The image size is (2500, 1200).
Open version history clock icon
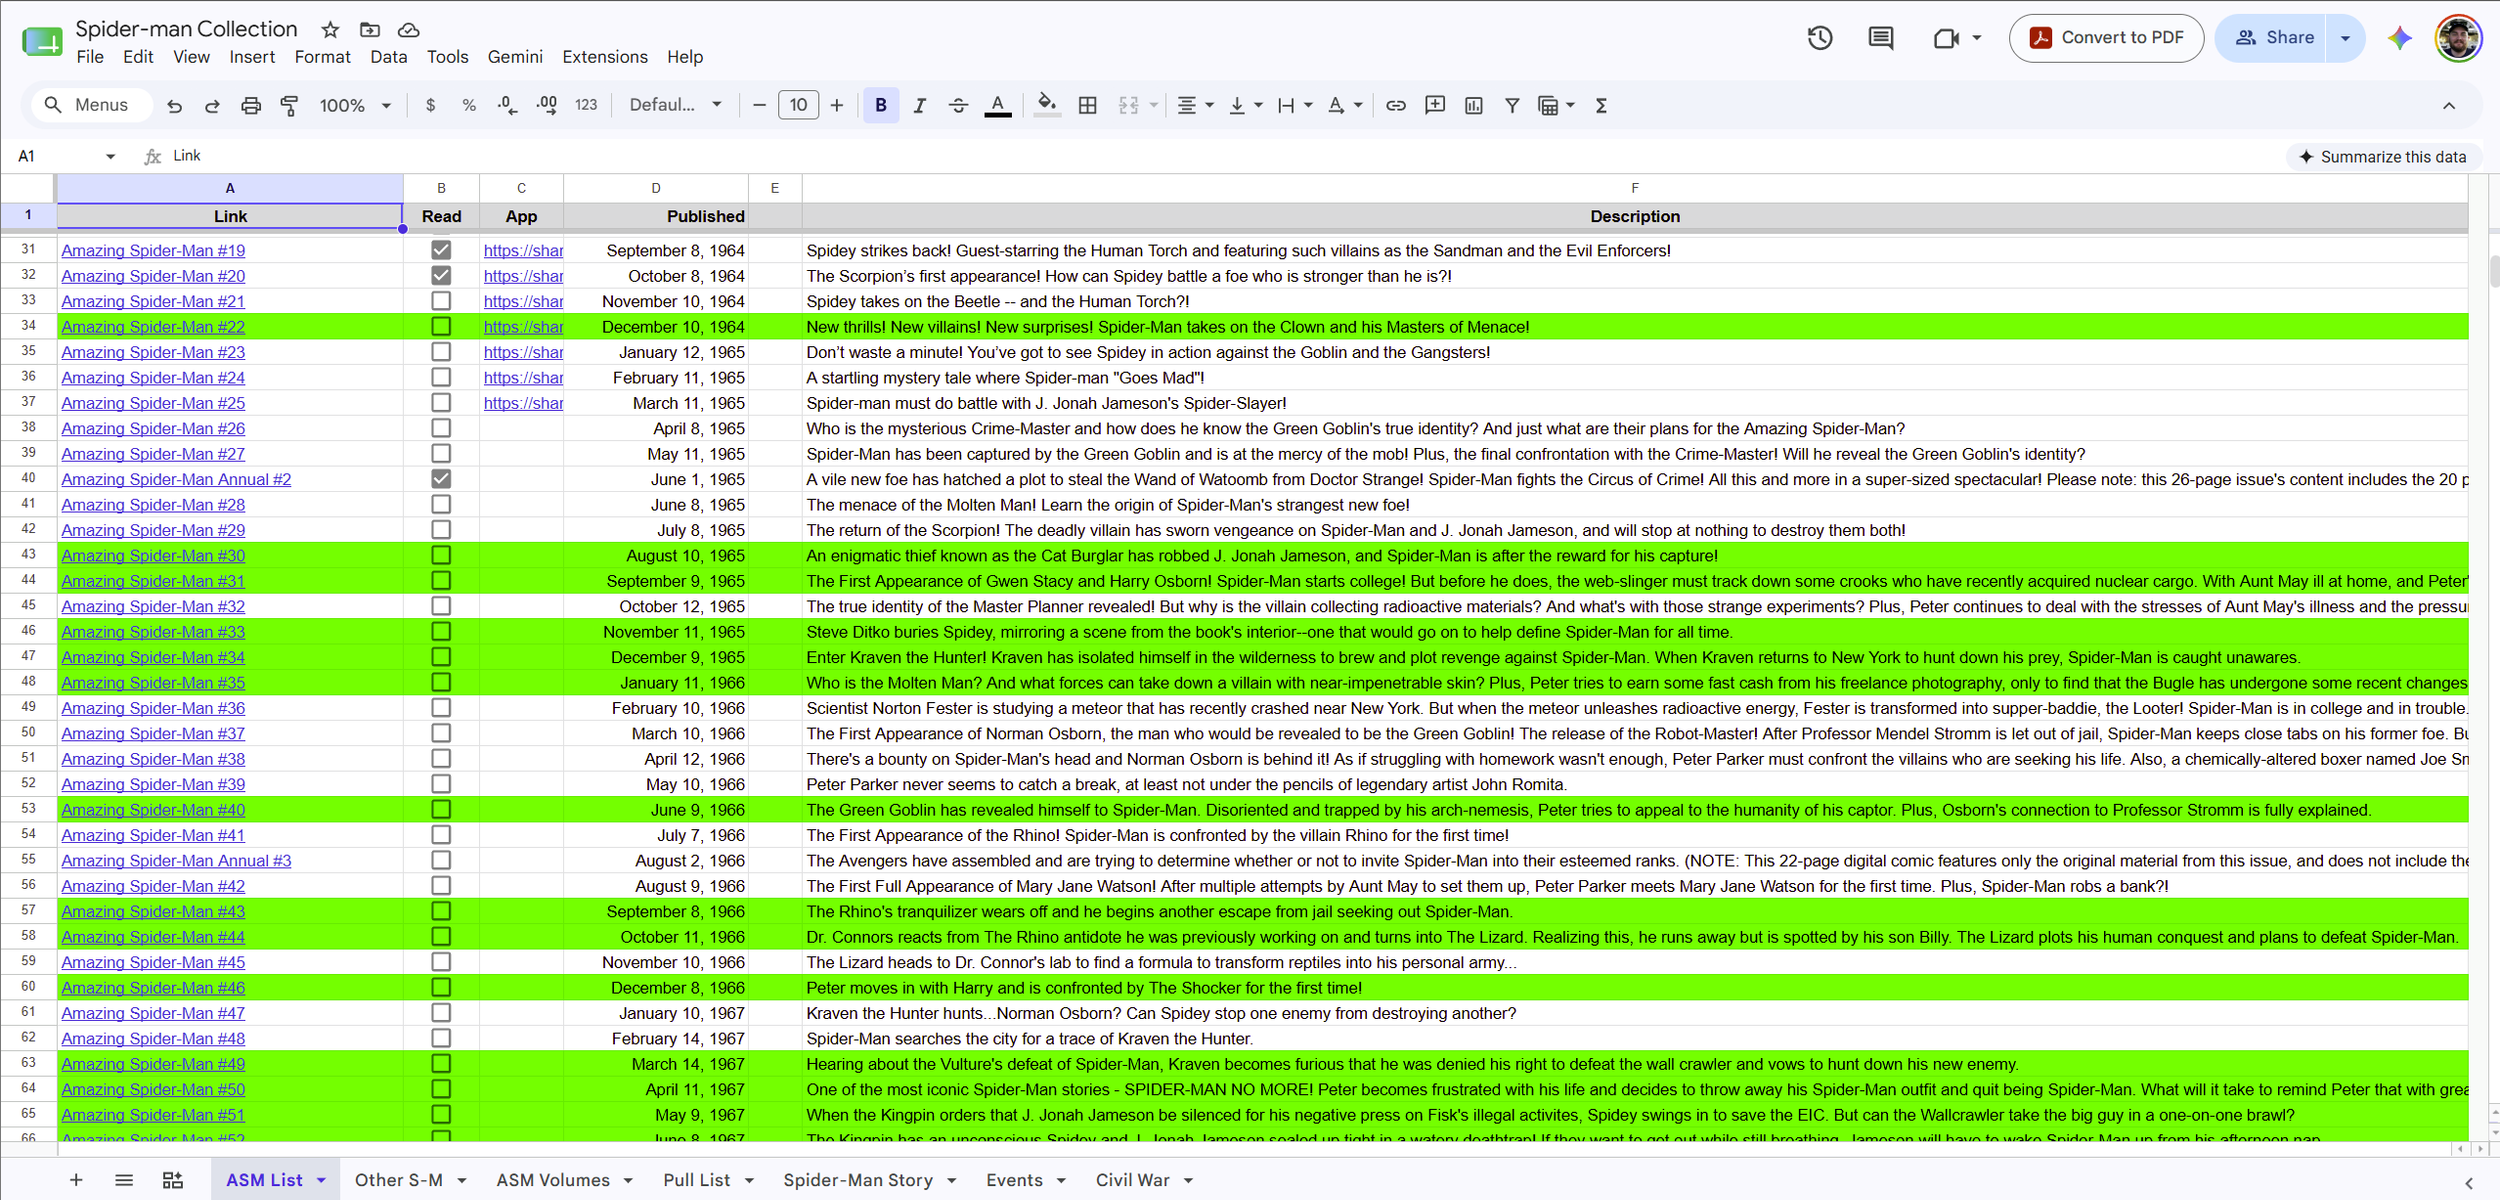[x=1820, y=38]
